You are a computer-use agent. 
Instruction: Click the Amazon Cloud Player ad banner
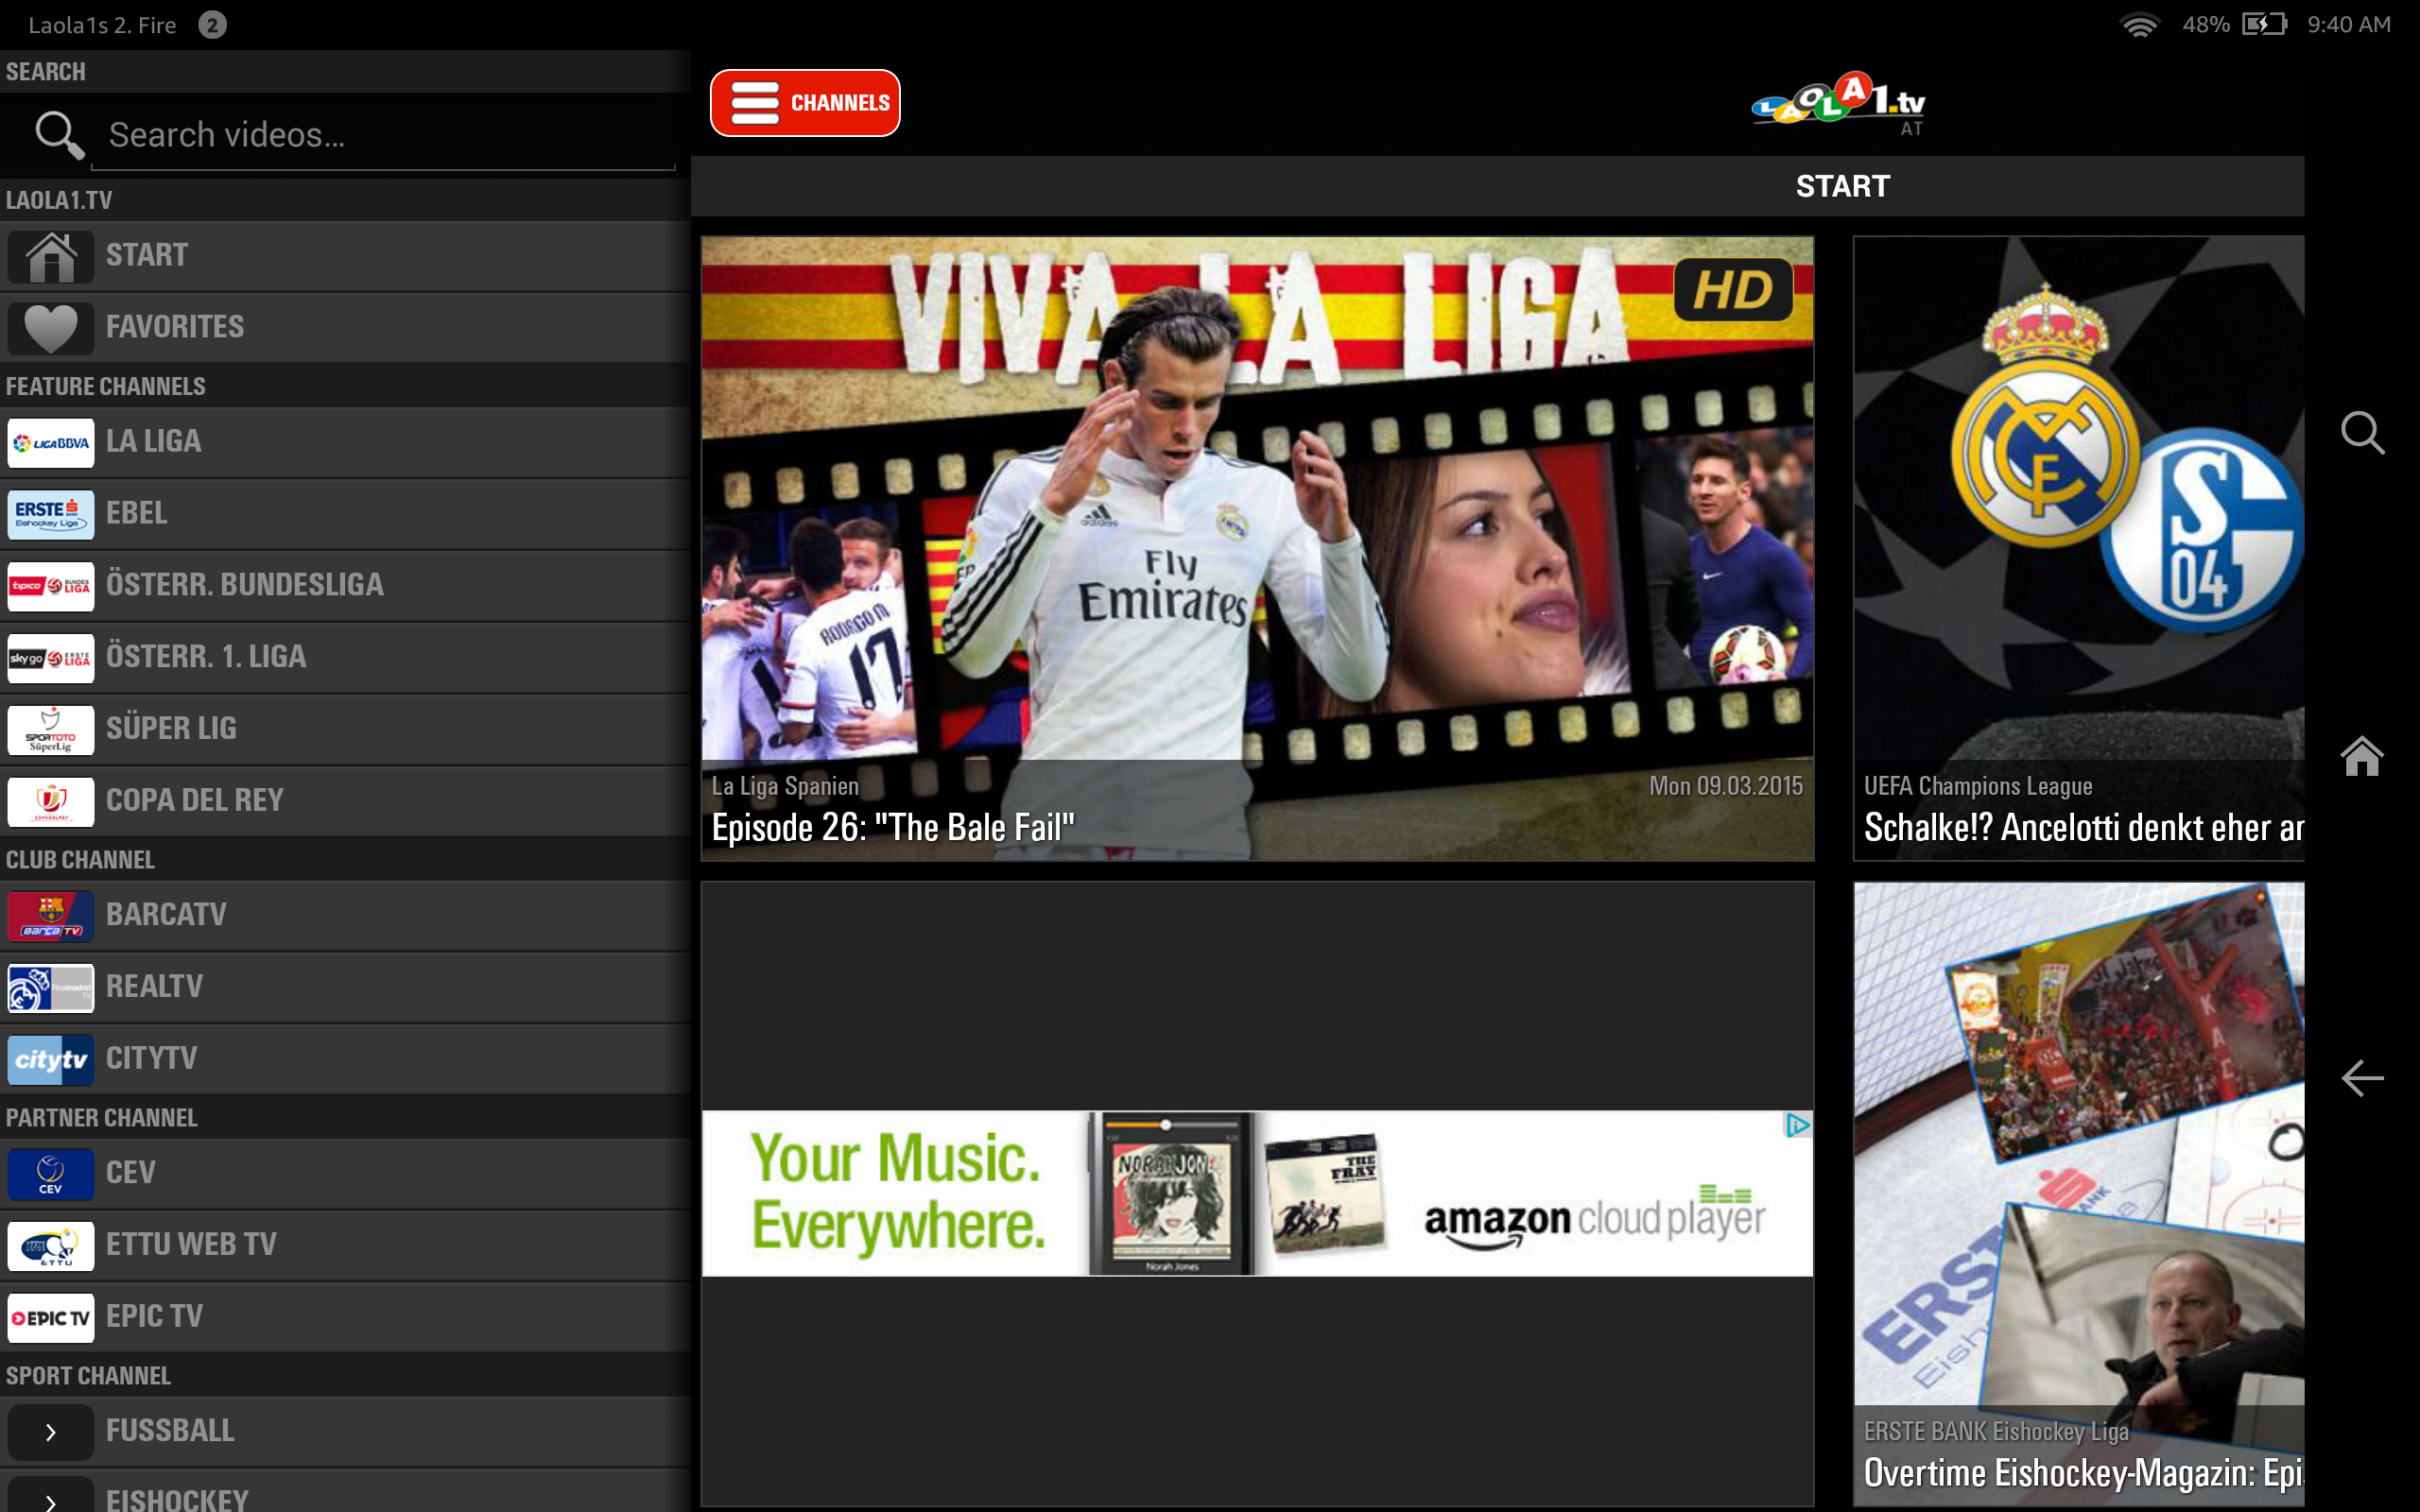pos(1257,1193)
